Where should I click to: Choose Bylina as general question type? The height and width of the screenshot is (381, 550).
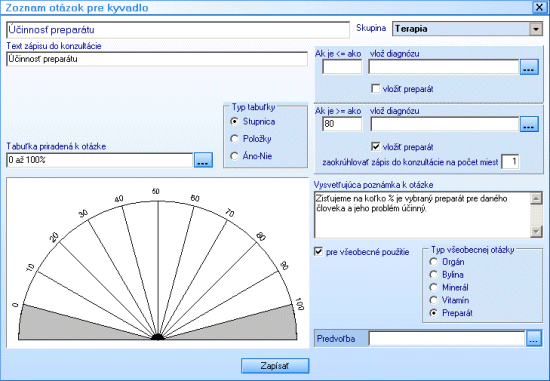(x=434, y=274)
